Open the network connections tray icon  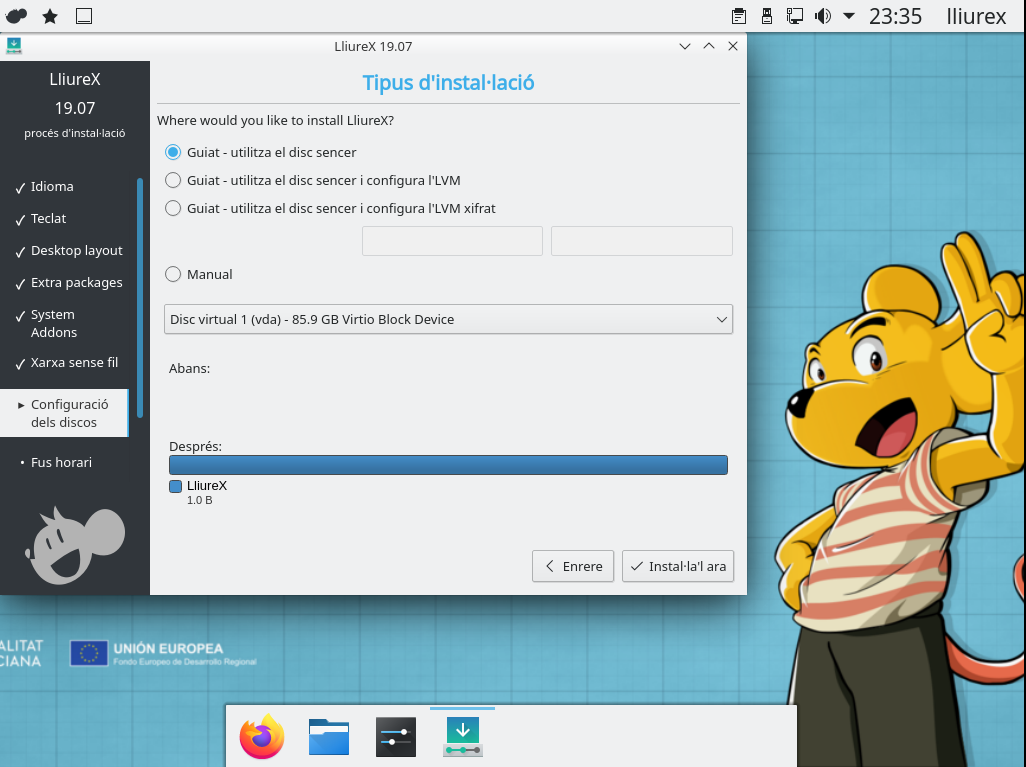point(795,16)
